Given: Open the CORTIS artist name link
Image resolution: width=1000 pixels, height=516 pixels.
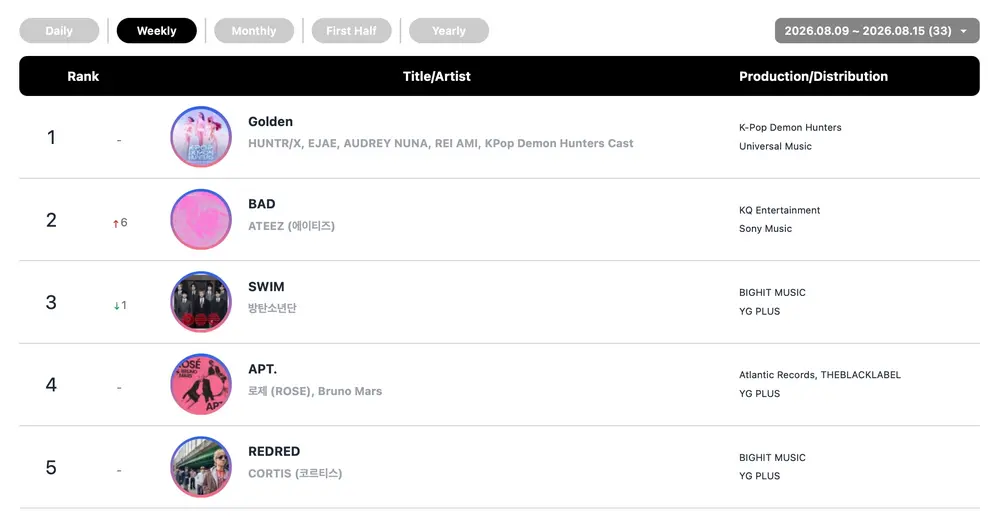Looking at the screenshot, I should (x=295, y=473).
